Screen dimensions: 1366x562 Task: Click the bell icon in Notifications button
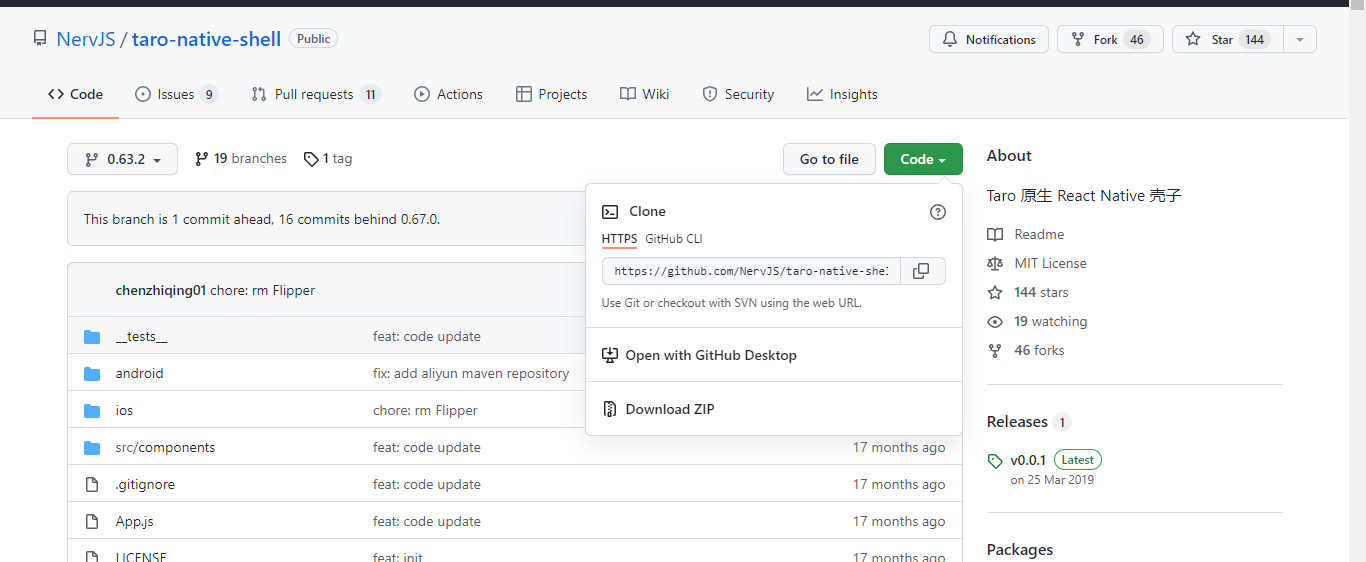[x=950, y=39]
